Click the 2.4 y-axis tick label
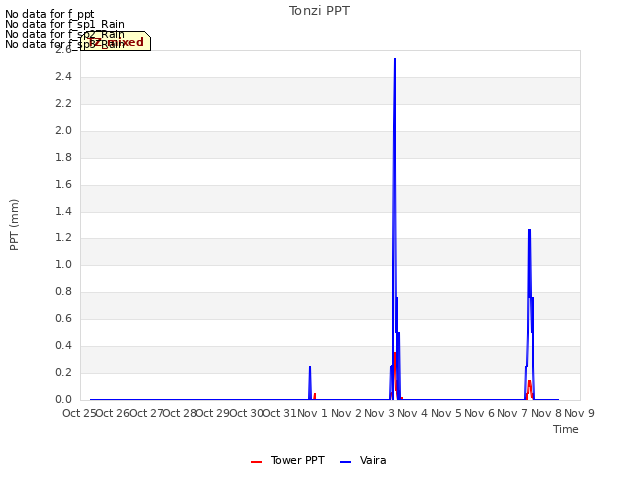 pyautogui.click(x=63, y=77)
